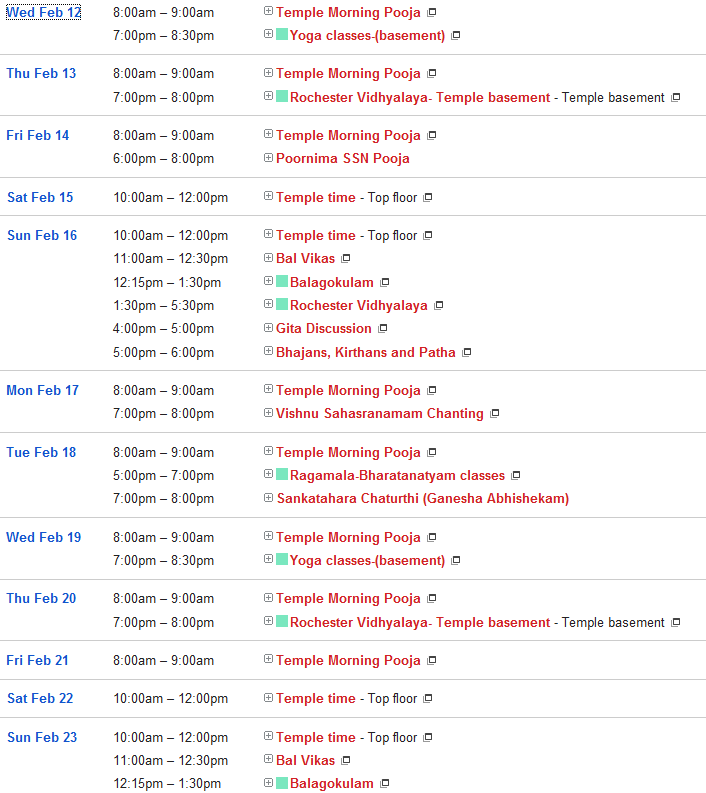Open popup icon for Sat Feb 15 Temple time
The image size is (706, 793).
click(x=428, y=198)
